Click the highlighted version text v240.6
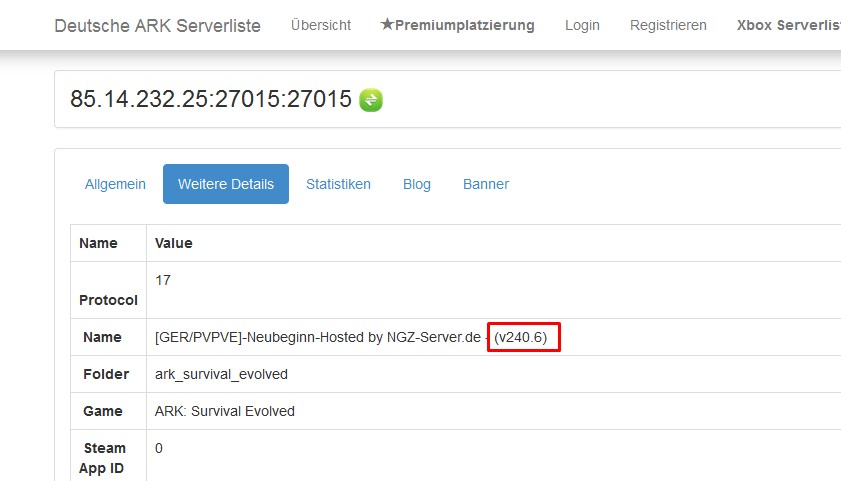The width and height of the screenshot is (841, 481). pyautogui.click(x=521, y=337)
